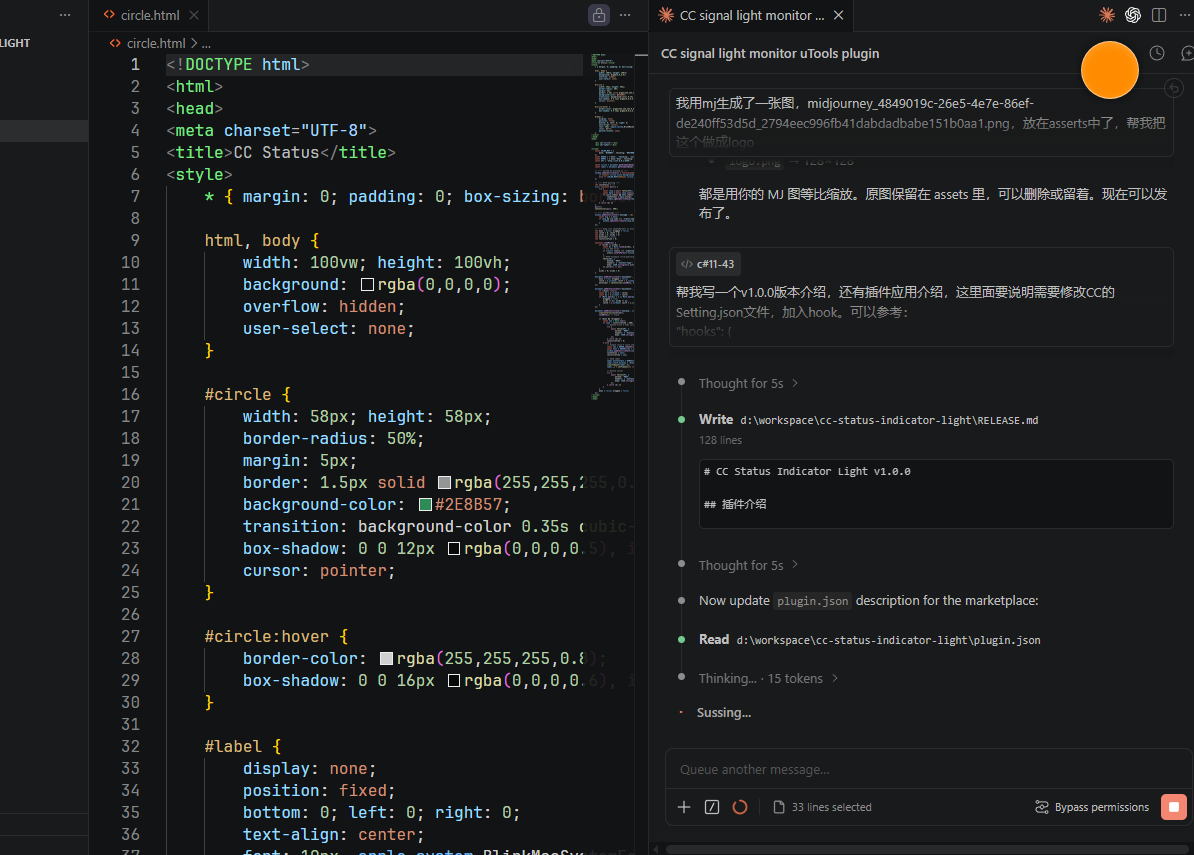Click the html, body selector on line 9
The width and height of the screenshot is (1194, 855).
tap(251, 241)
